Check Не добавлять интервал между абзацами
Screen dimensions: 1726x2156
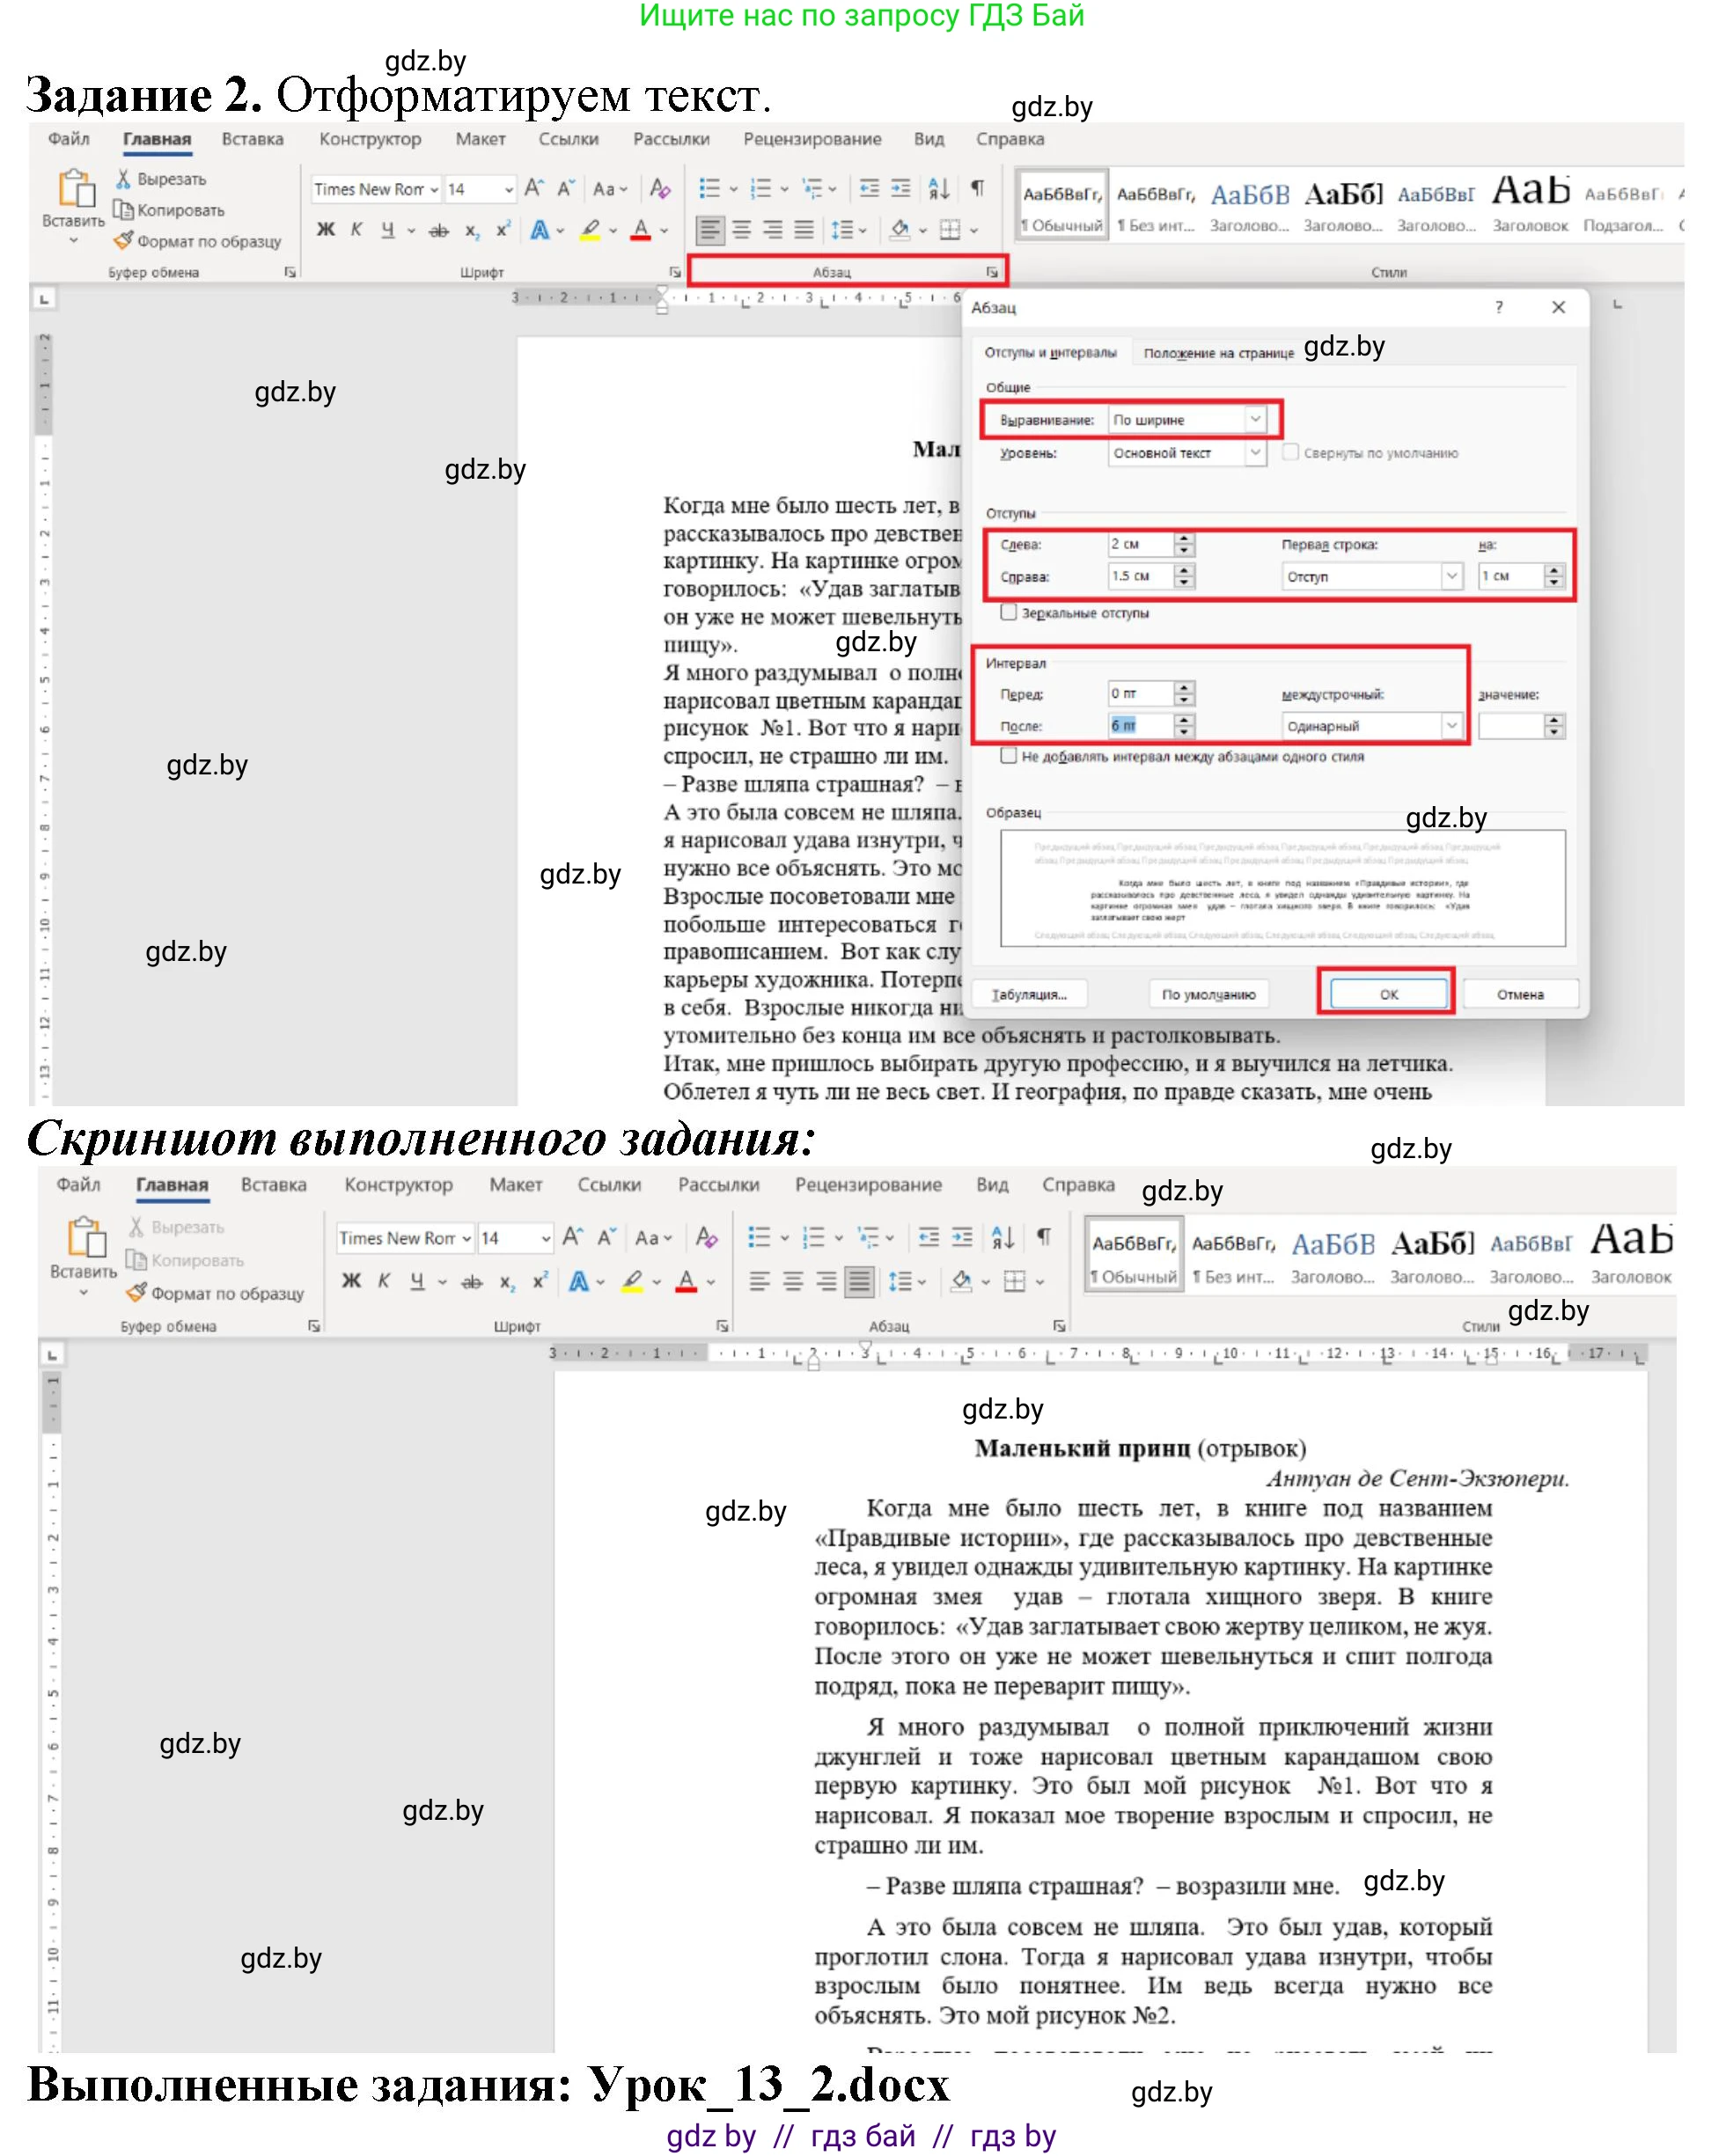click(x=1009, y=758)
